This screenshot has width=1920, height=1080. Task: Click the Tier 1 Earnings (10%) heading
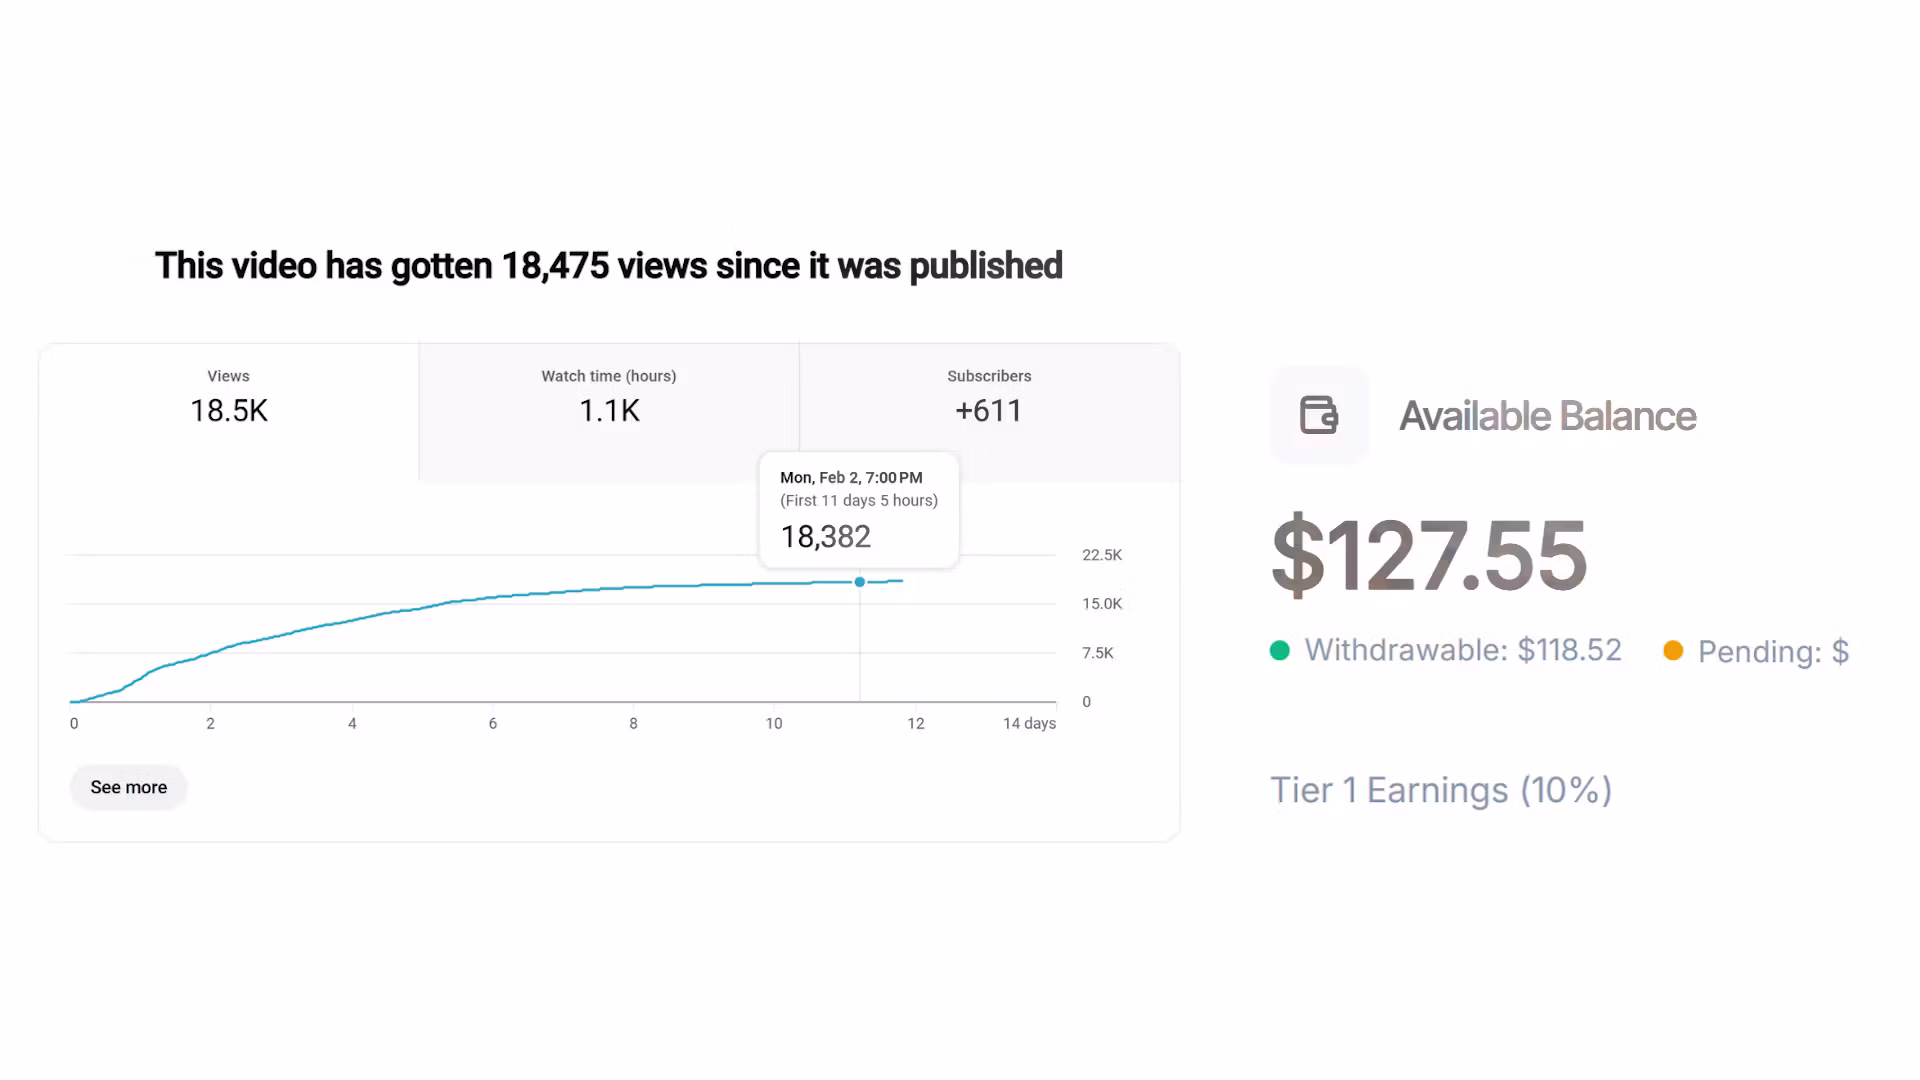point(1441,790)
